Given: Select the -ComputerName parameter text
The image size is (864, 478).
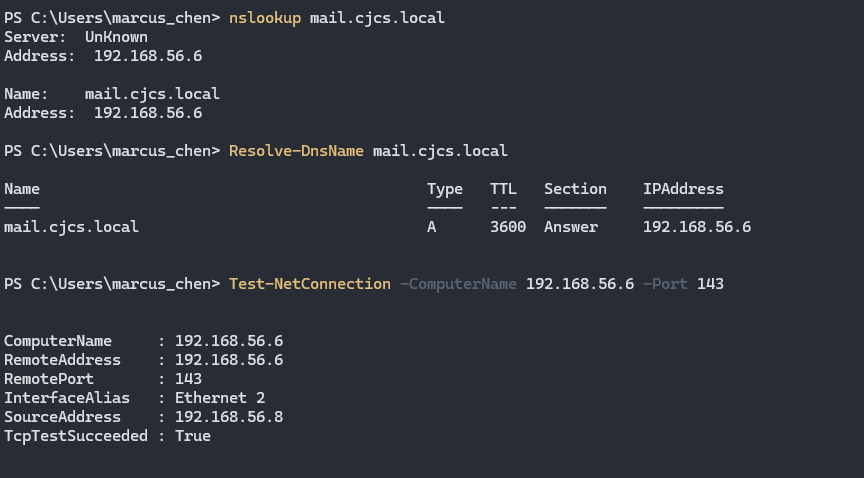Looking at the screenshot, I should point(458,284).
